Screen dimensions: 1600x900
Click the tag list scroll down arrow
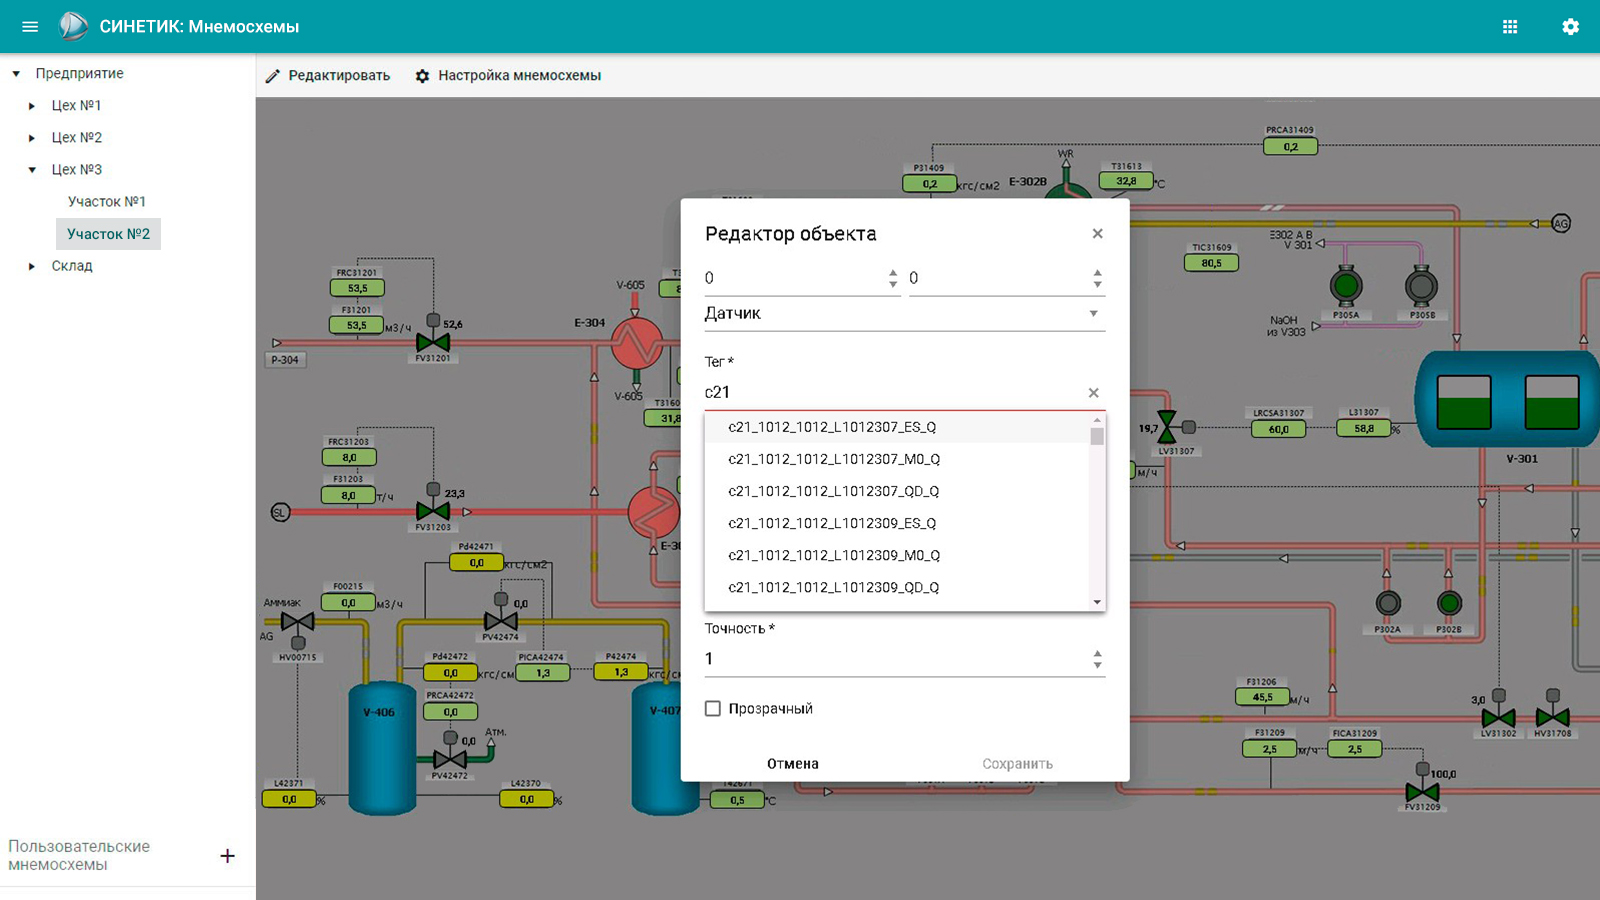(x=1097, y=602)
